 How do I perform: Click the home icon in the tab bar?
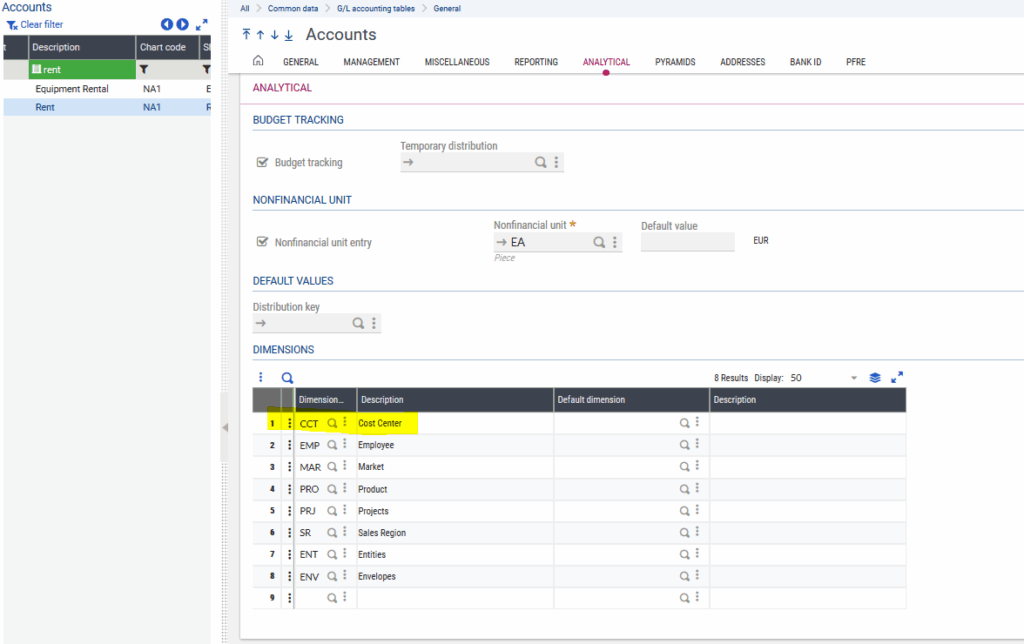[258, 61]
